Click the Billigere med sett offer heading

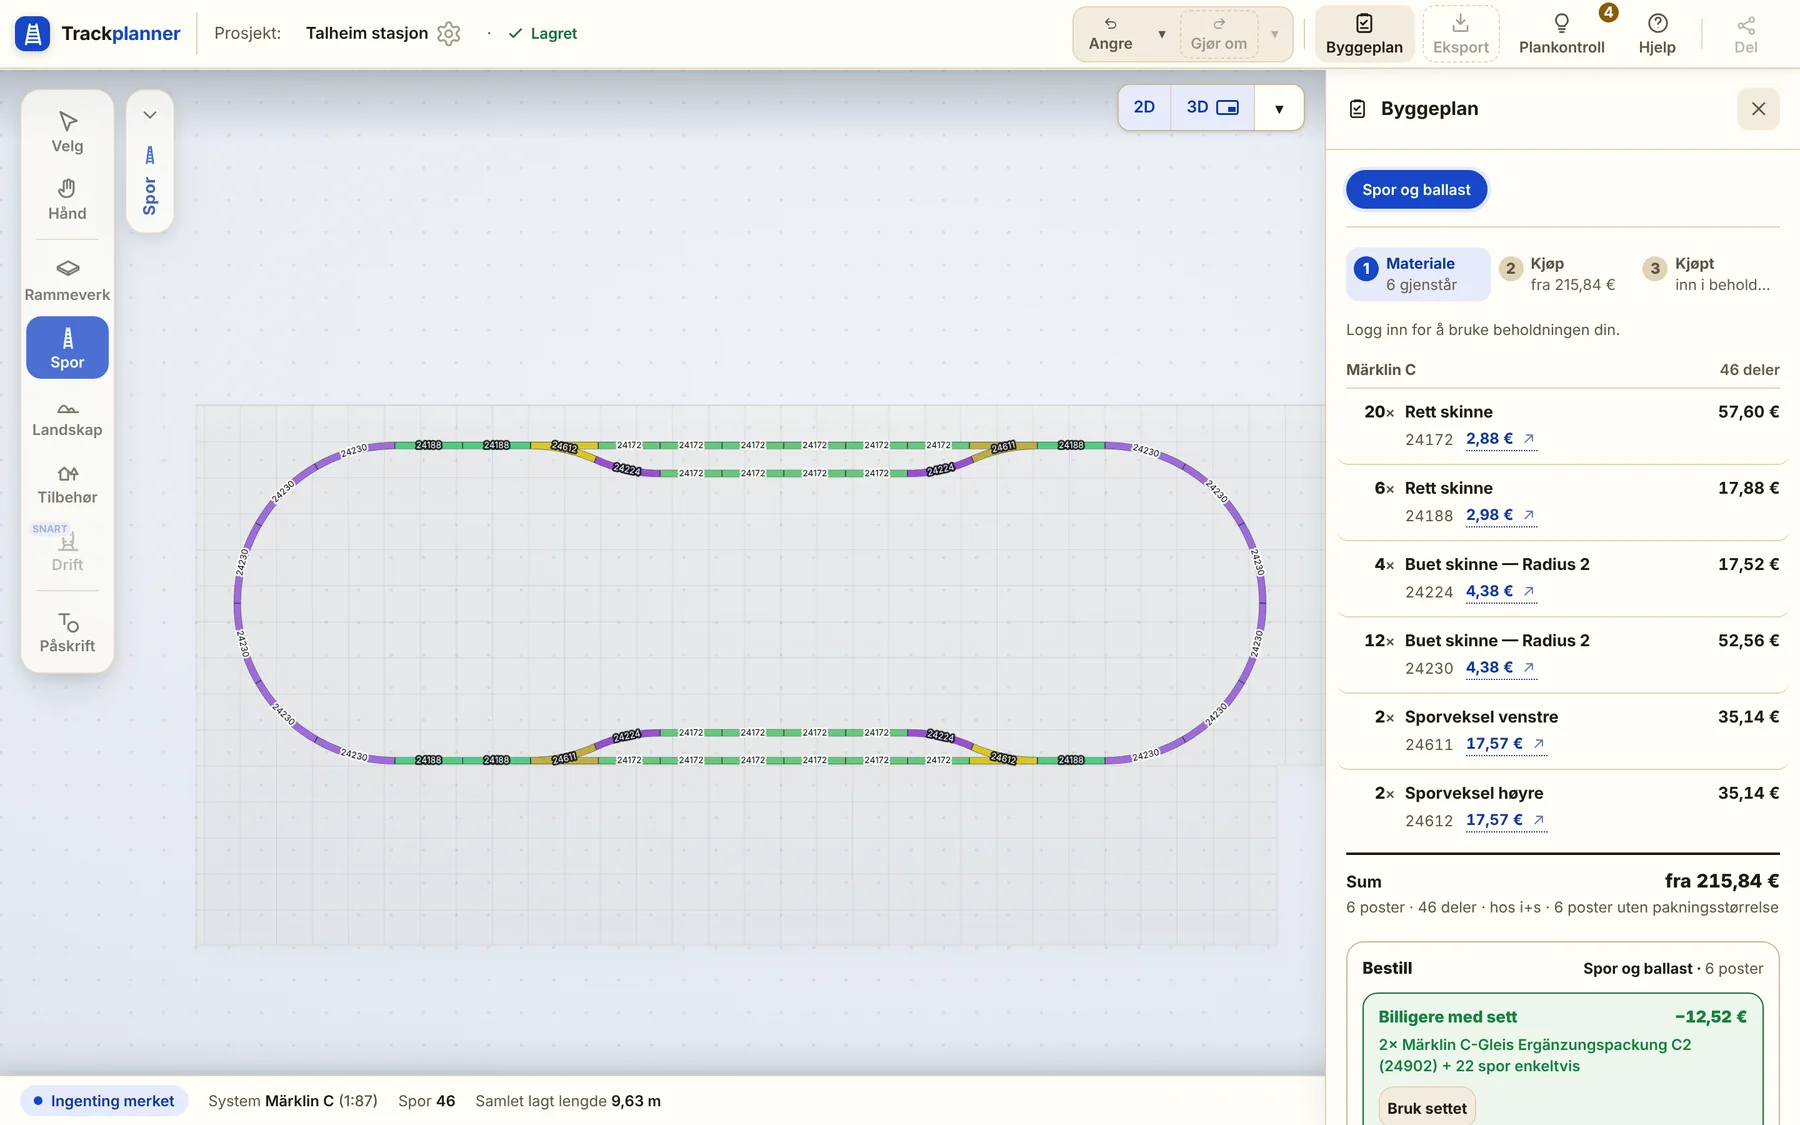[x=1447, y=1017]
